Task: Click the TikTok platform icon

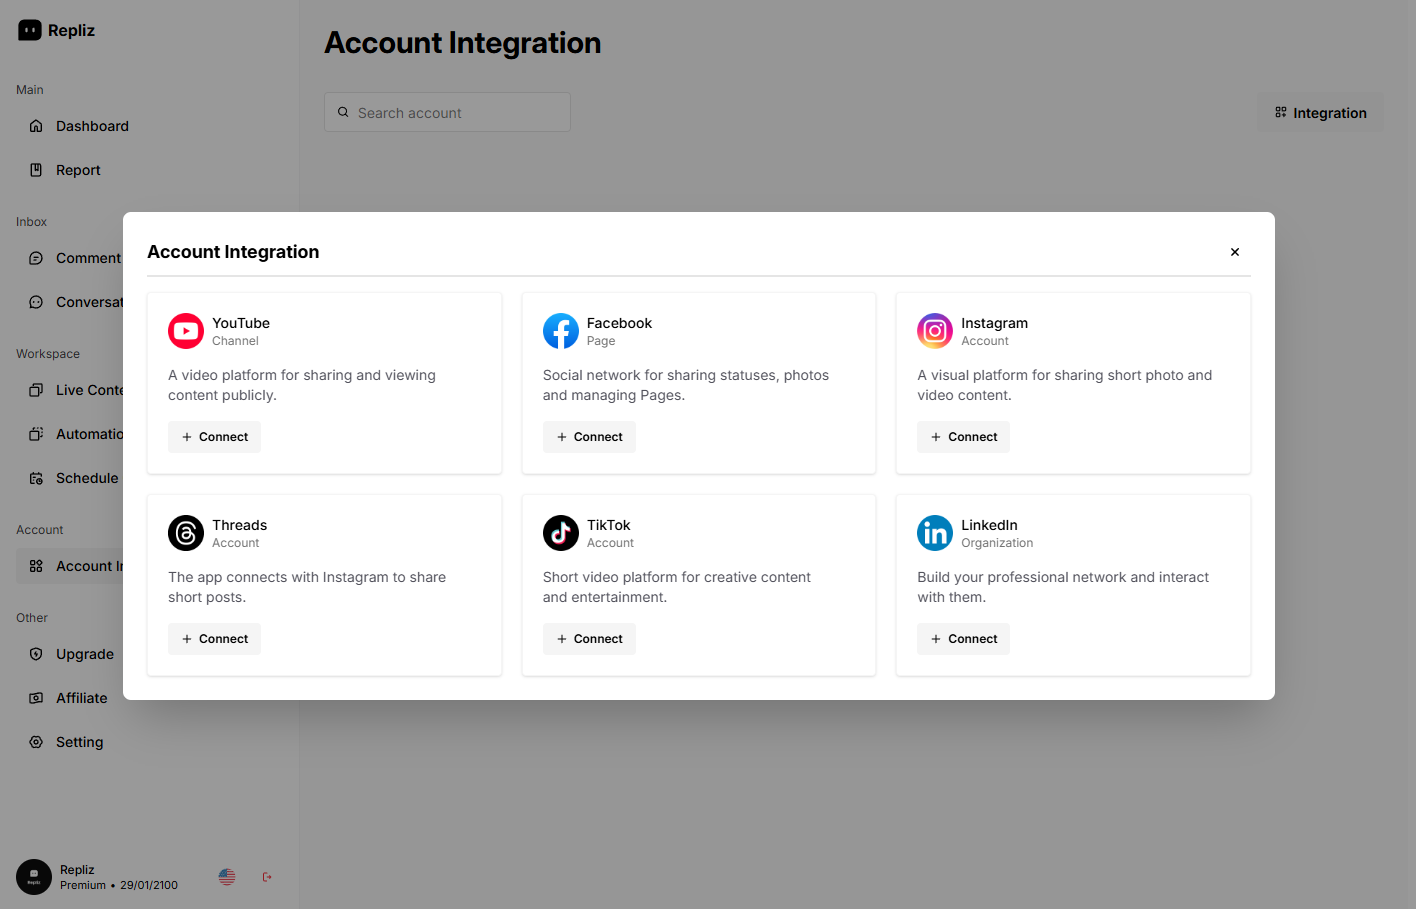Action: pos(560,533)
